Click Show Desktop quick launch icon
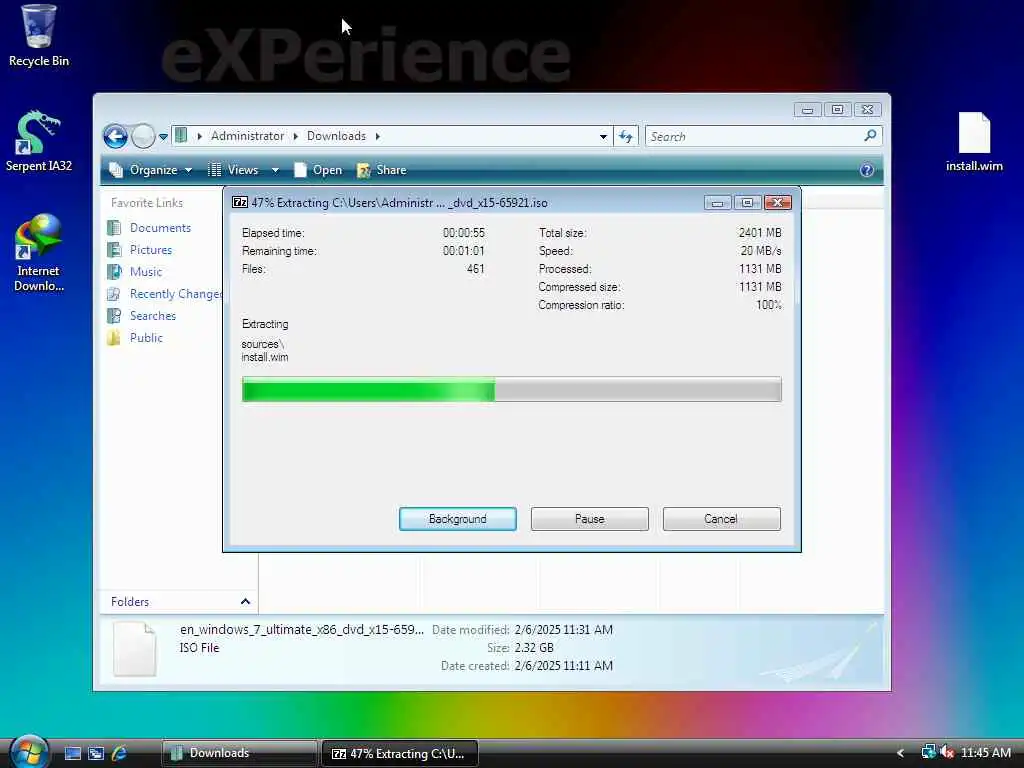This screenshot has height=768, width=1024. coord(72,753)
